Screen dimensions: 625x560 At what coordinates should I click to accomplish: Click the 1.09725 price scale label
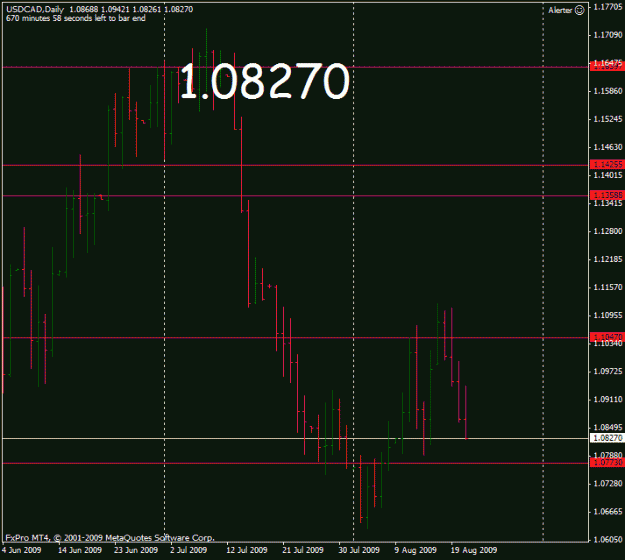(x=608, y=371)
